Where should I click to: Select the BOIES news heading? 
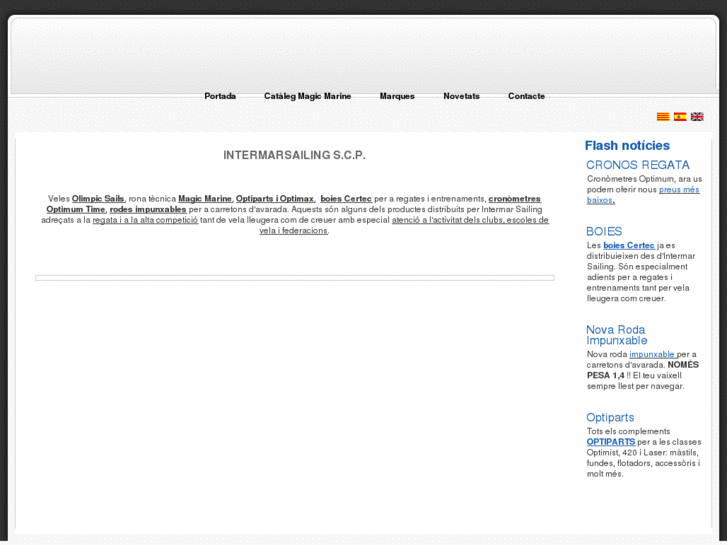pos(604,231)
